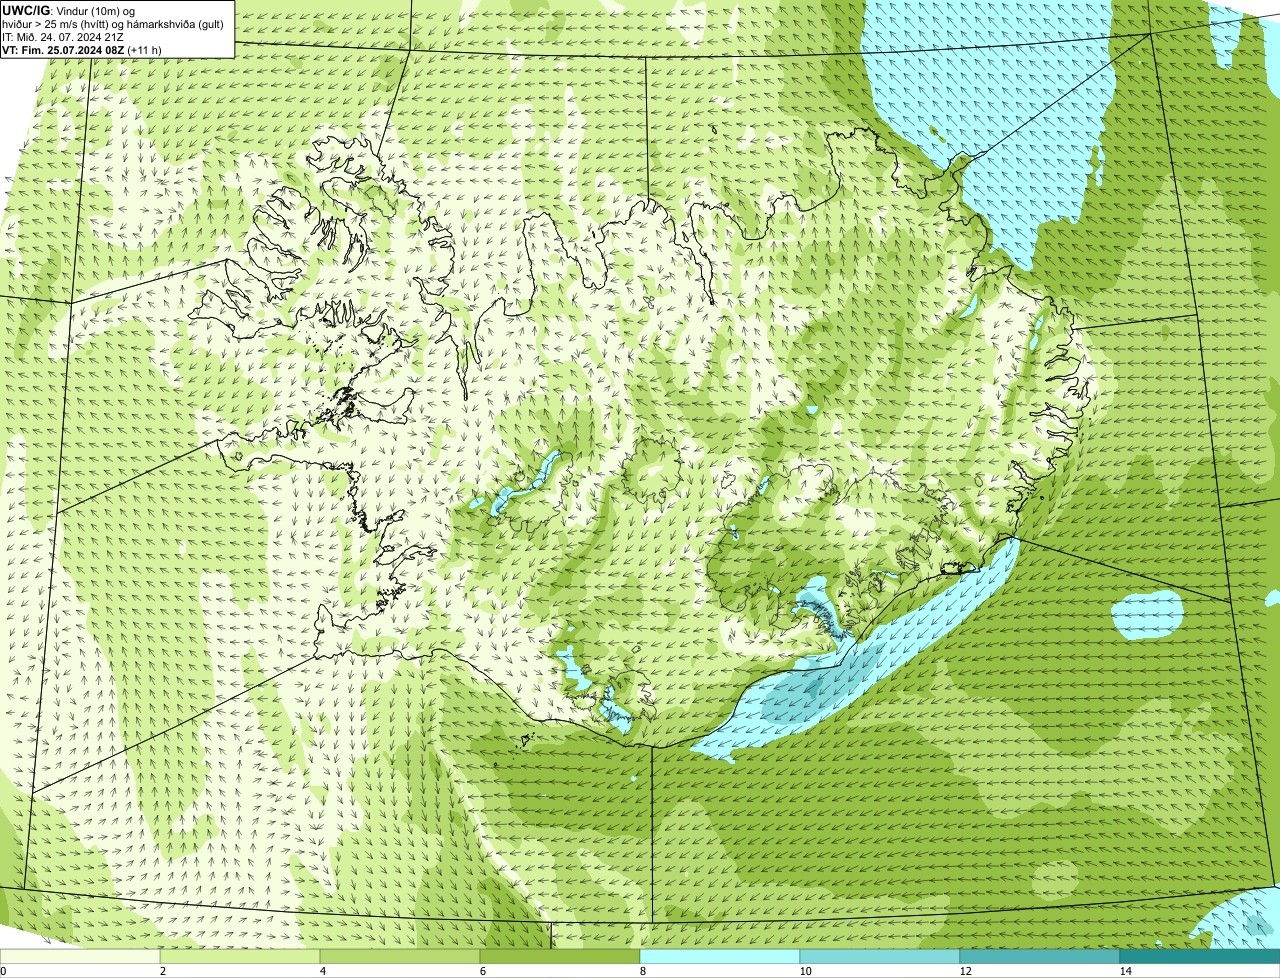Click the isolated oval cyan wind patch offshore southeast
This screenshot has width=1280, height=978.
[x=1147, y=615]
